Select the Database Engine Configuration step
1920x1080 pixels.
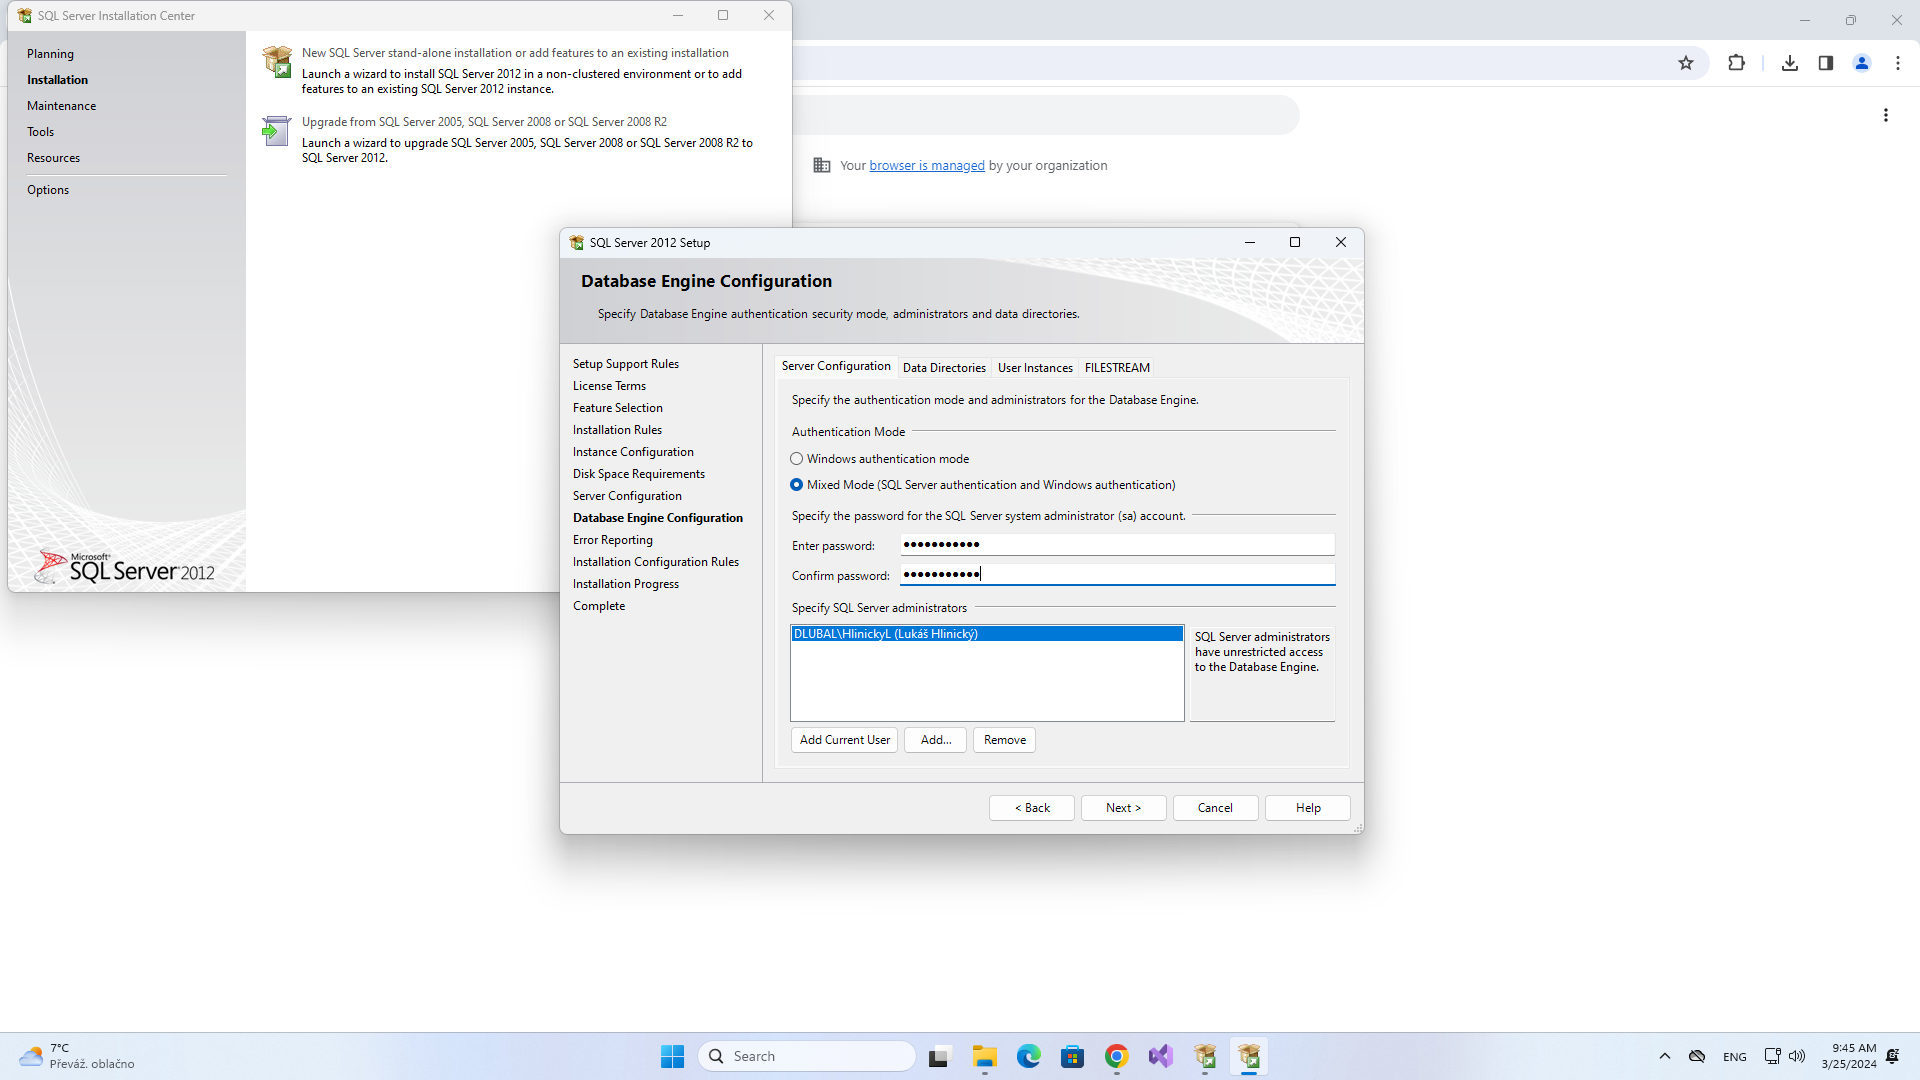pyautogui.click(x=657, y=517)
